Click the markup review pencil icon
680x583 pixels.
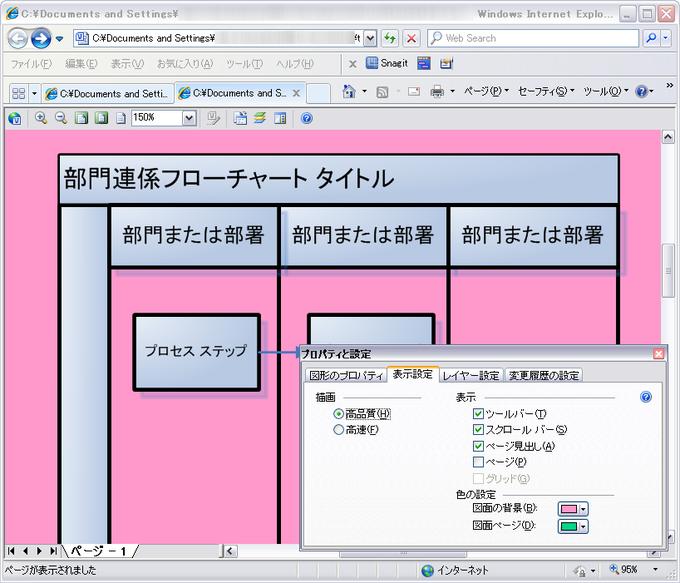point(213,118)
